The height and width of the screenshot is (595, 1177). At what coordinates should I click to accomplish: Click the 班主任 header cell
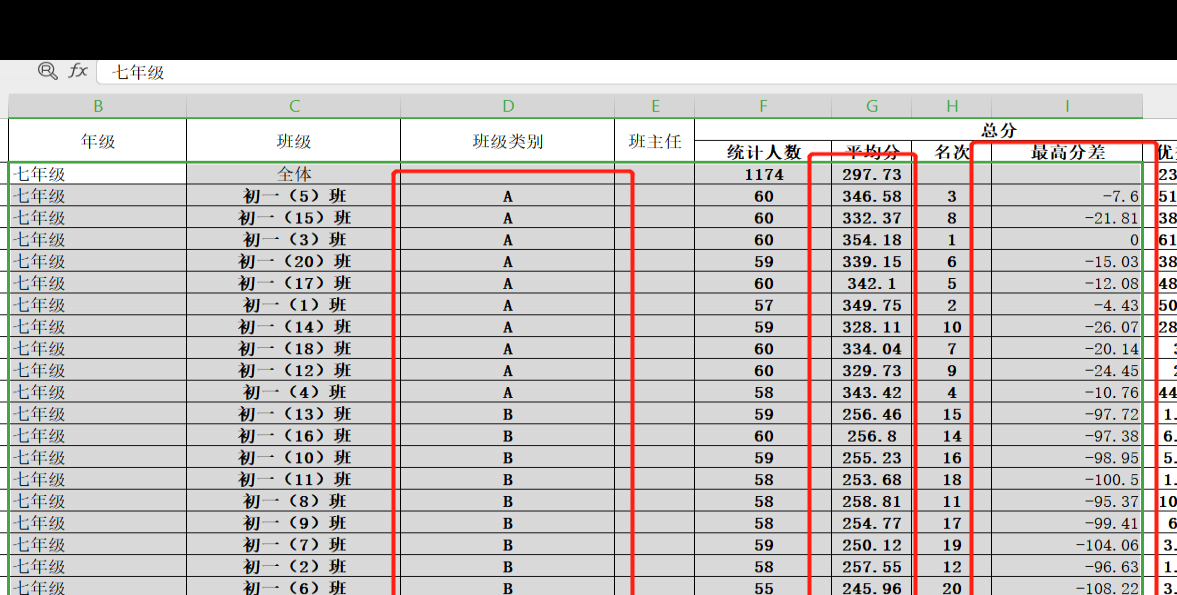[x=655, y=140]
